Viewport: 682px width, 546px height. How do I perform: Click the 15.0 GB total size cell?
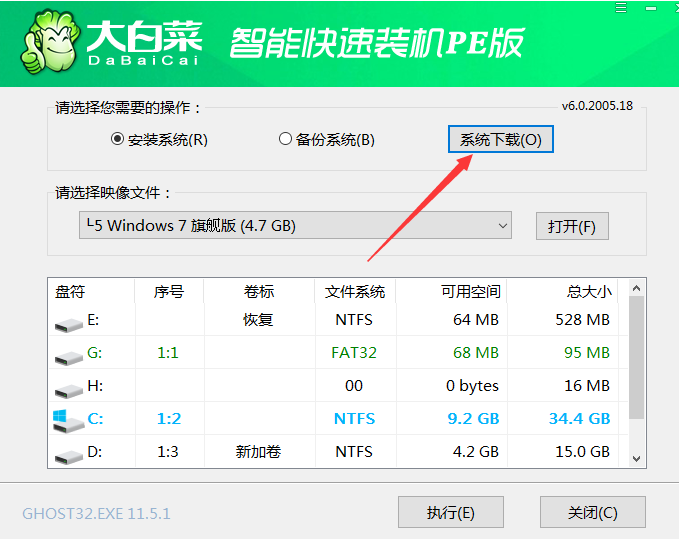[583, 452]
